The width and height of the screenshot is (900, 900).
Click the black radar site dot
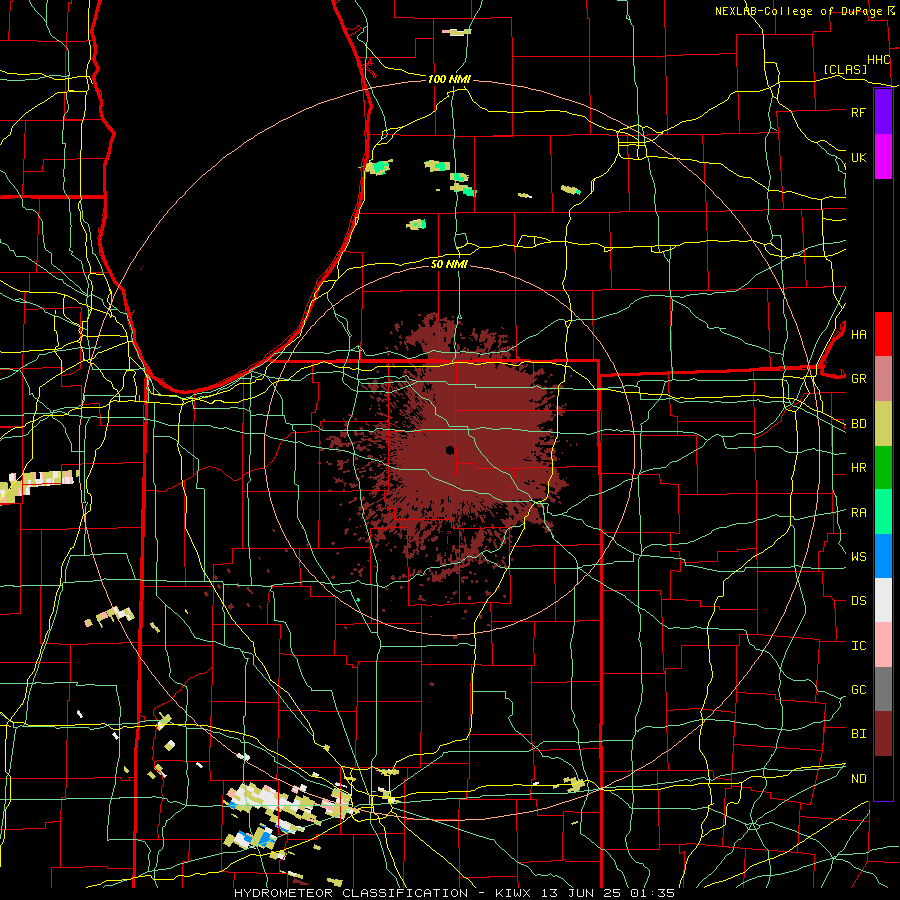449,450
